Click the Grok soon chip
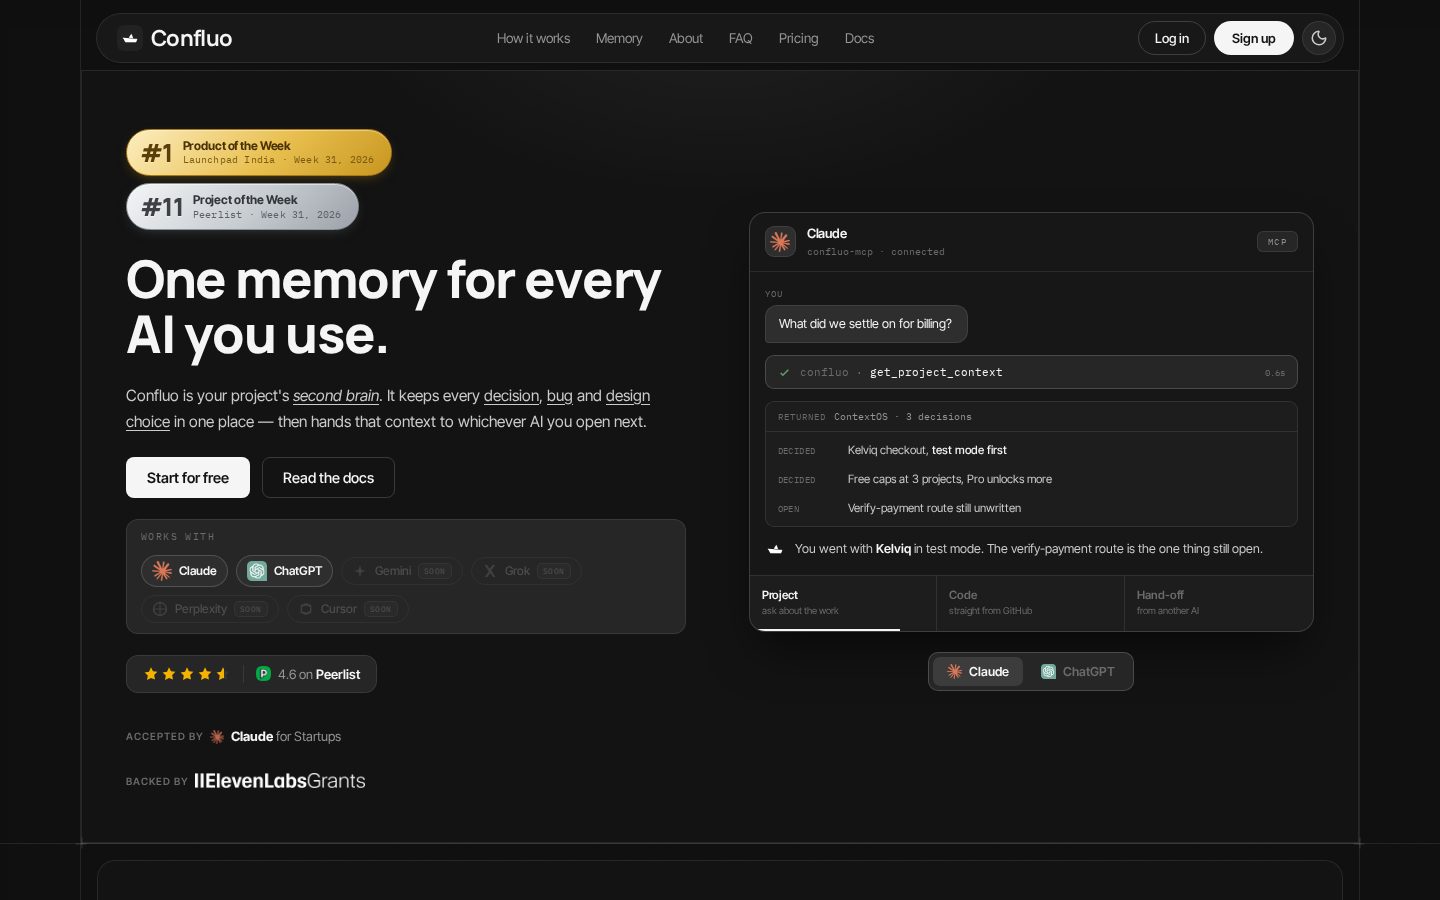The height and width of the screenshot is (900, 1440). pyautogui.click(x=526, y=571)
